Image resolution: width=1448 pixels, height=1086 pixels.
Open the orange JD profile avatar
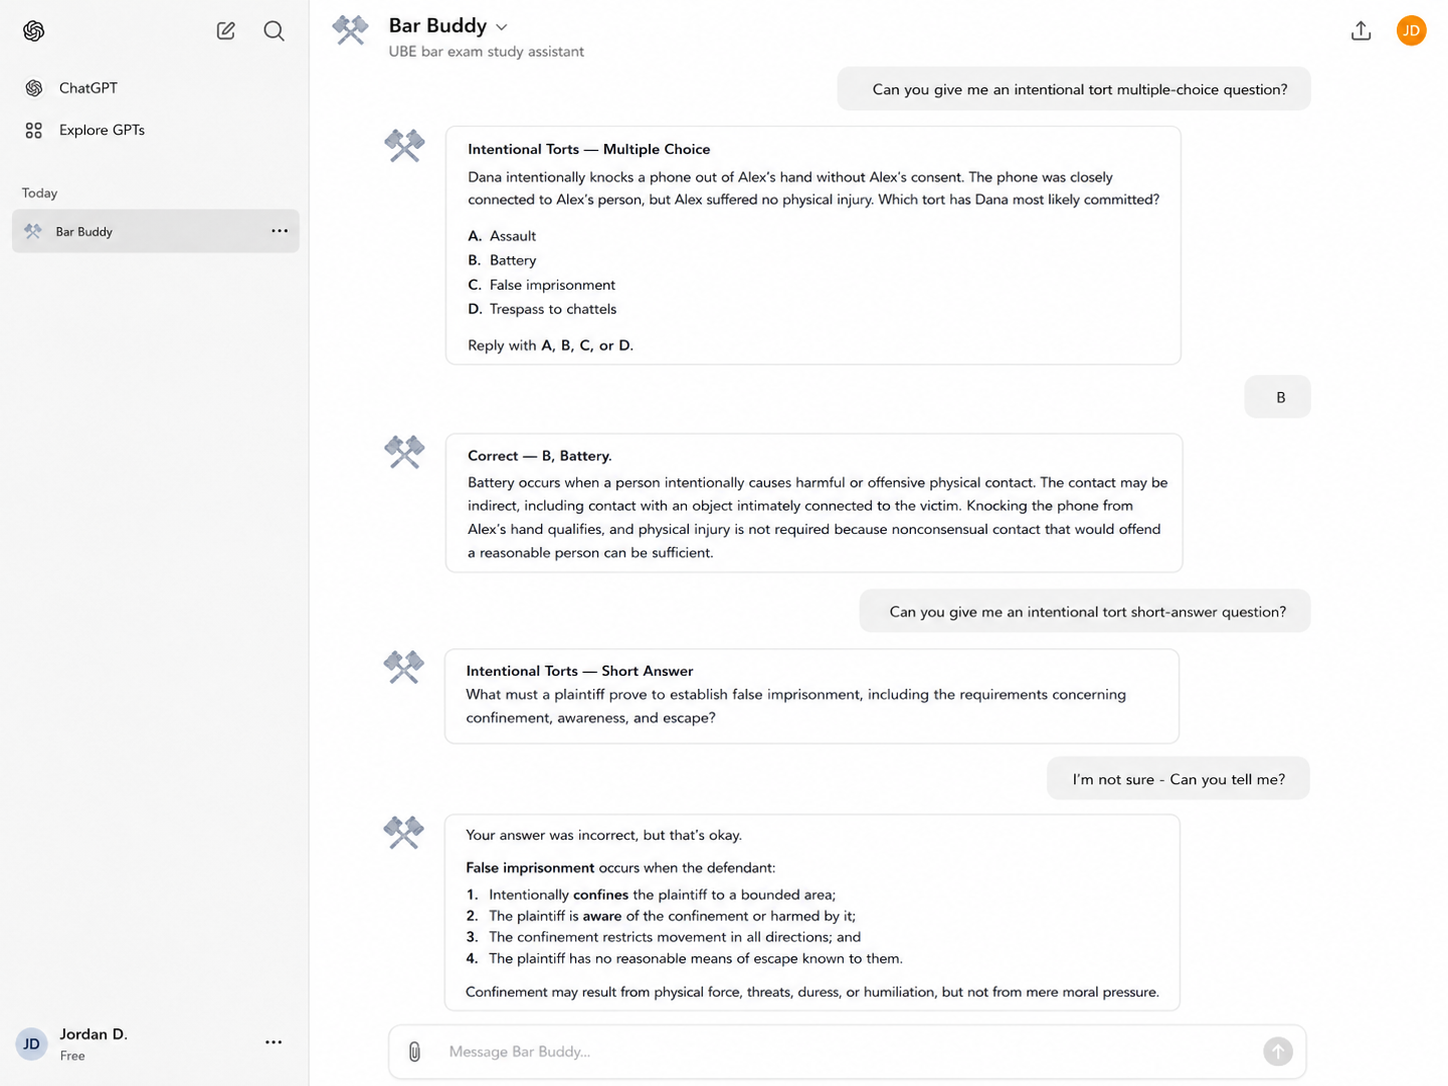pyautogui.click(x=1411, y=31)
